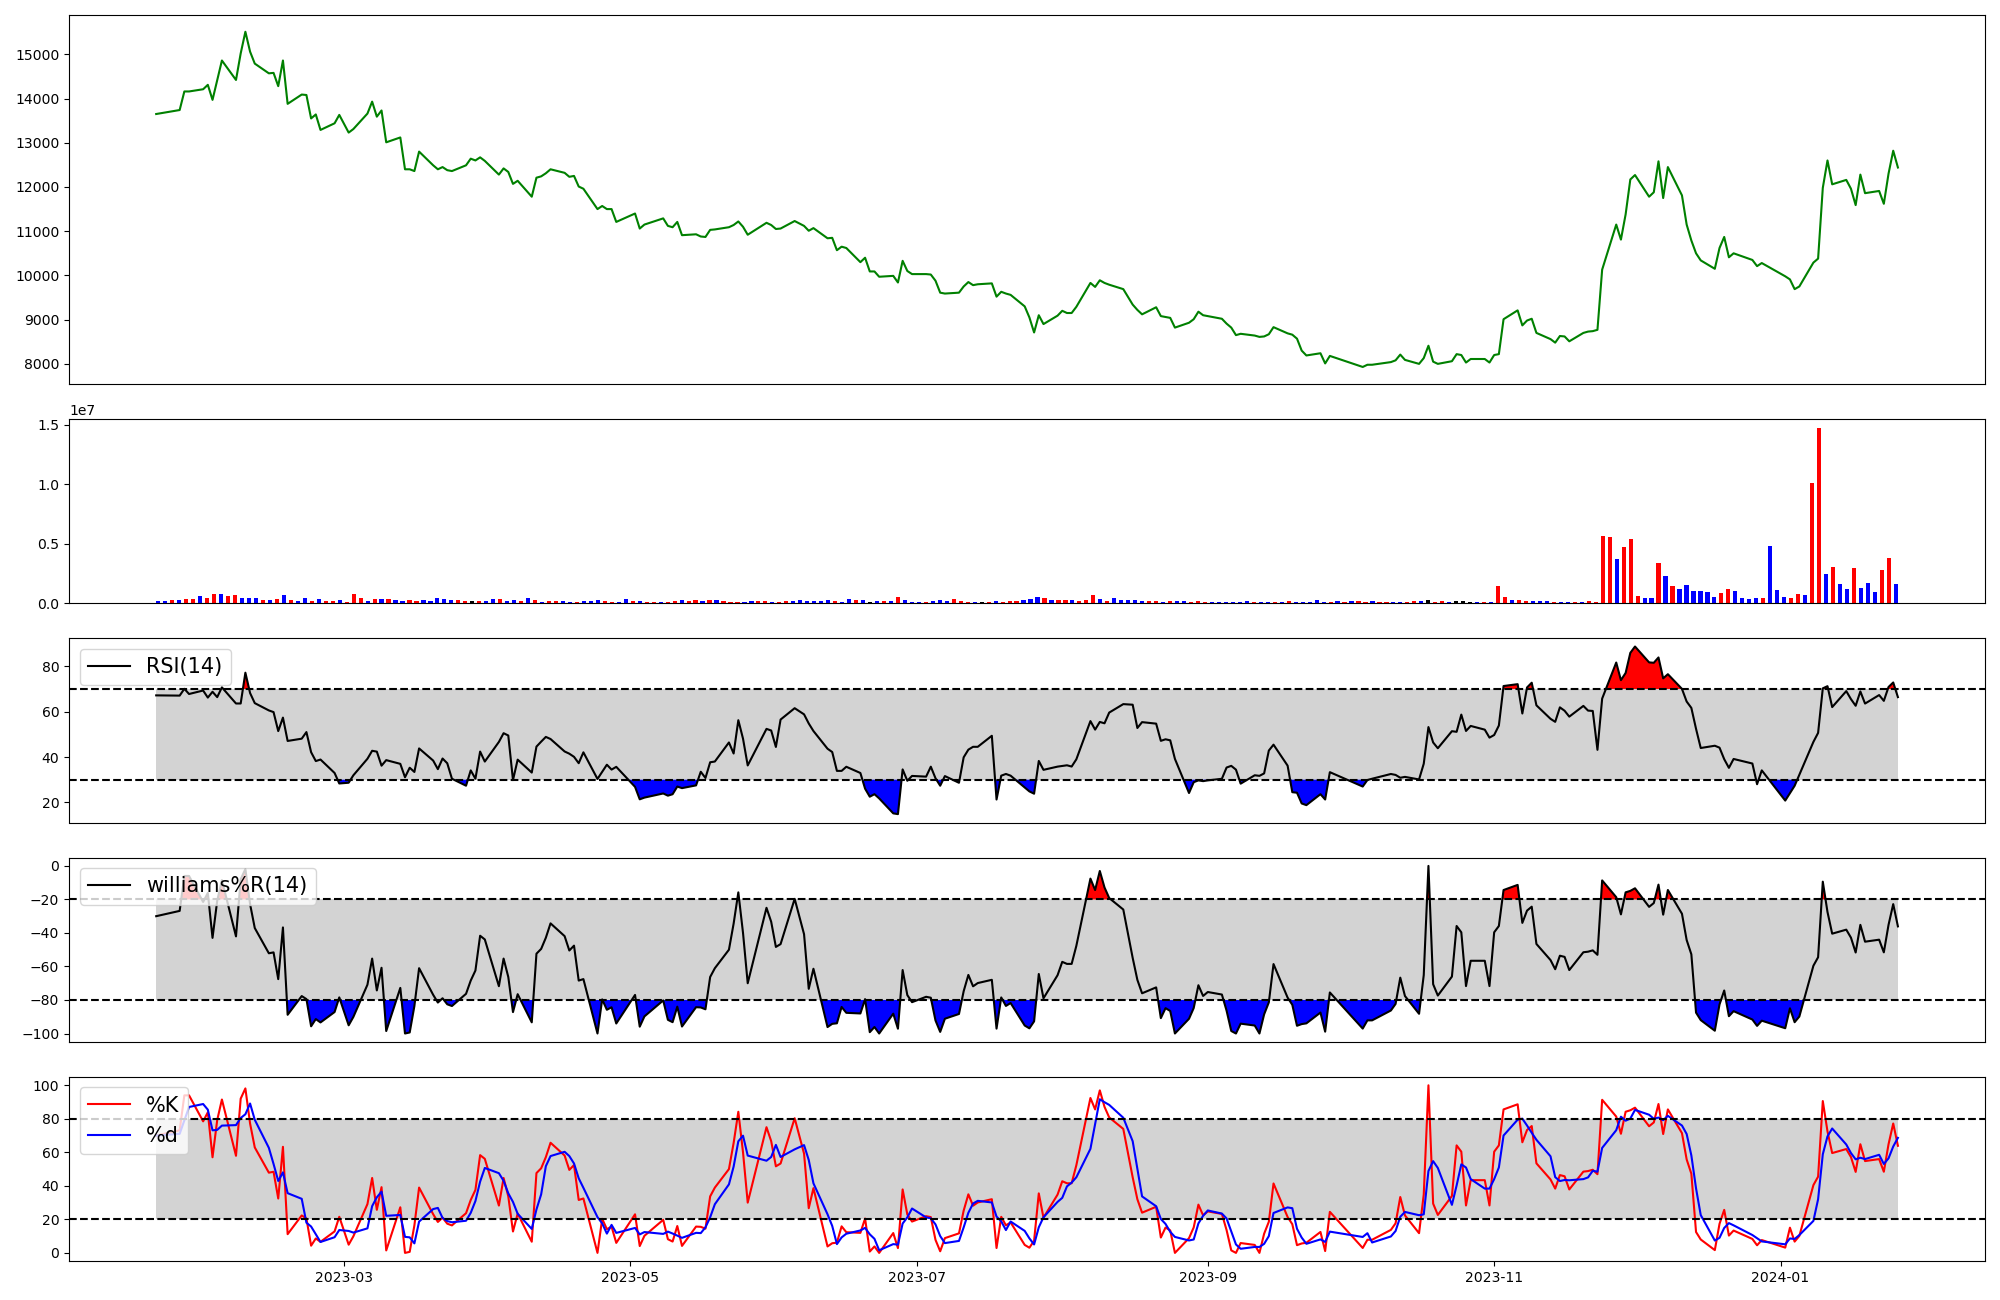Click the 1e7 volume scale notation
Screen dimensions: 2000x1300
click(x=82, y=410)
